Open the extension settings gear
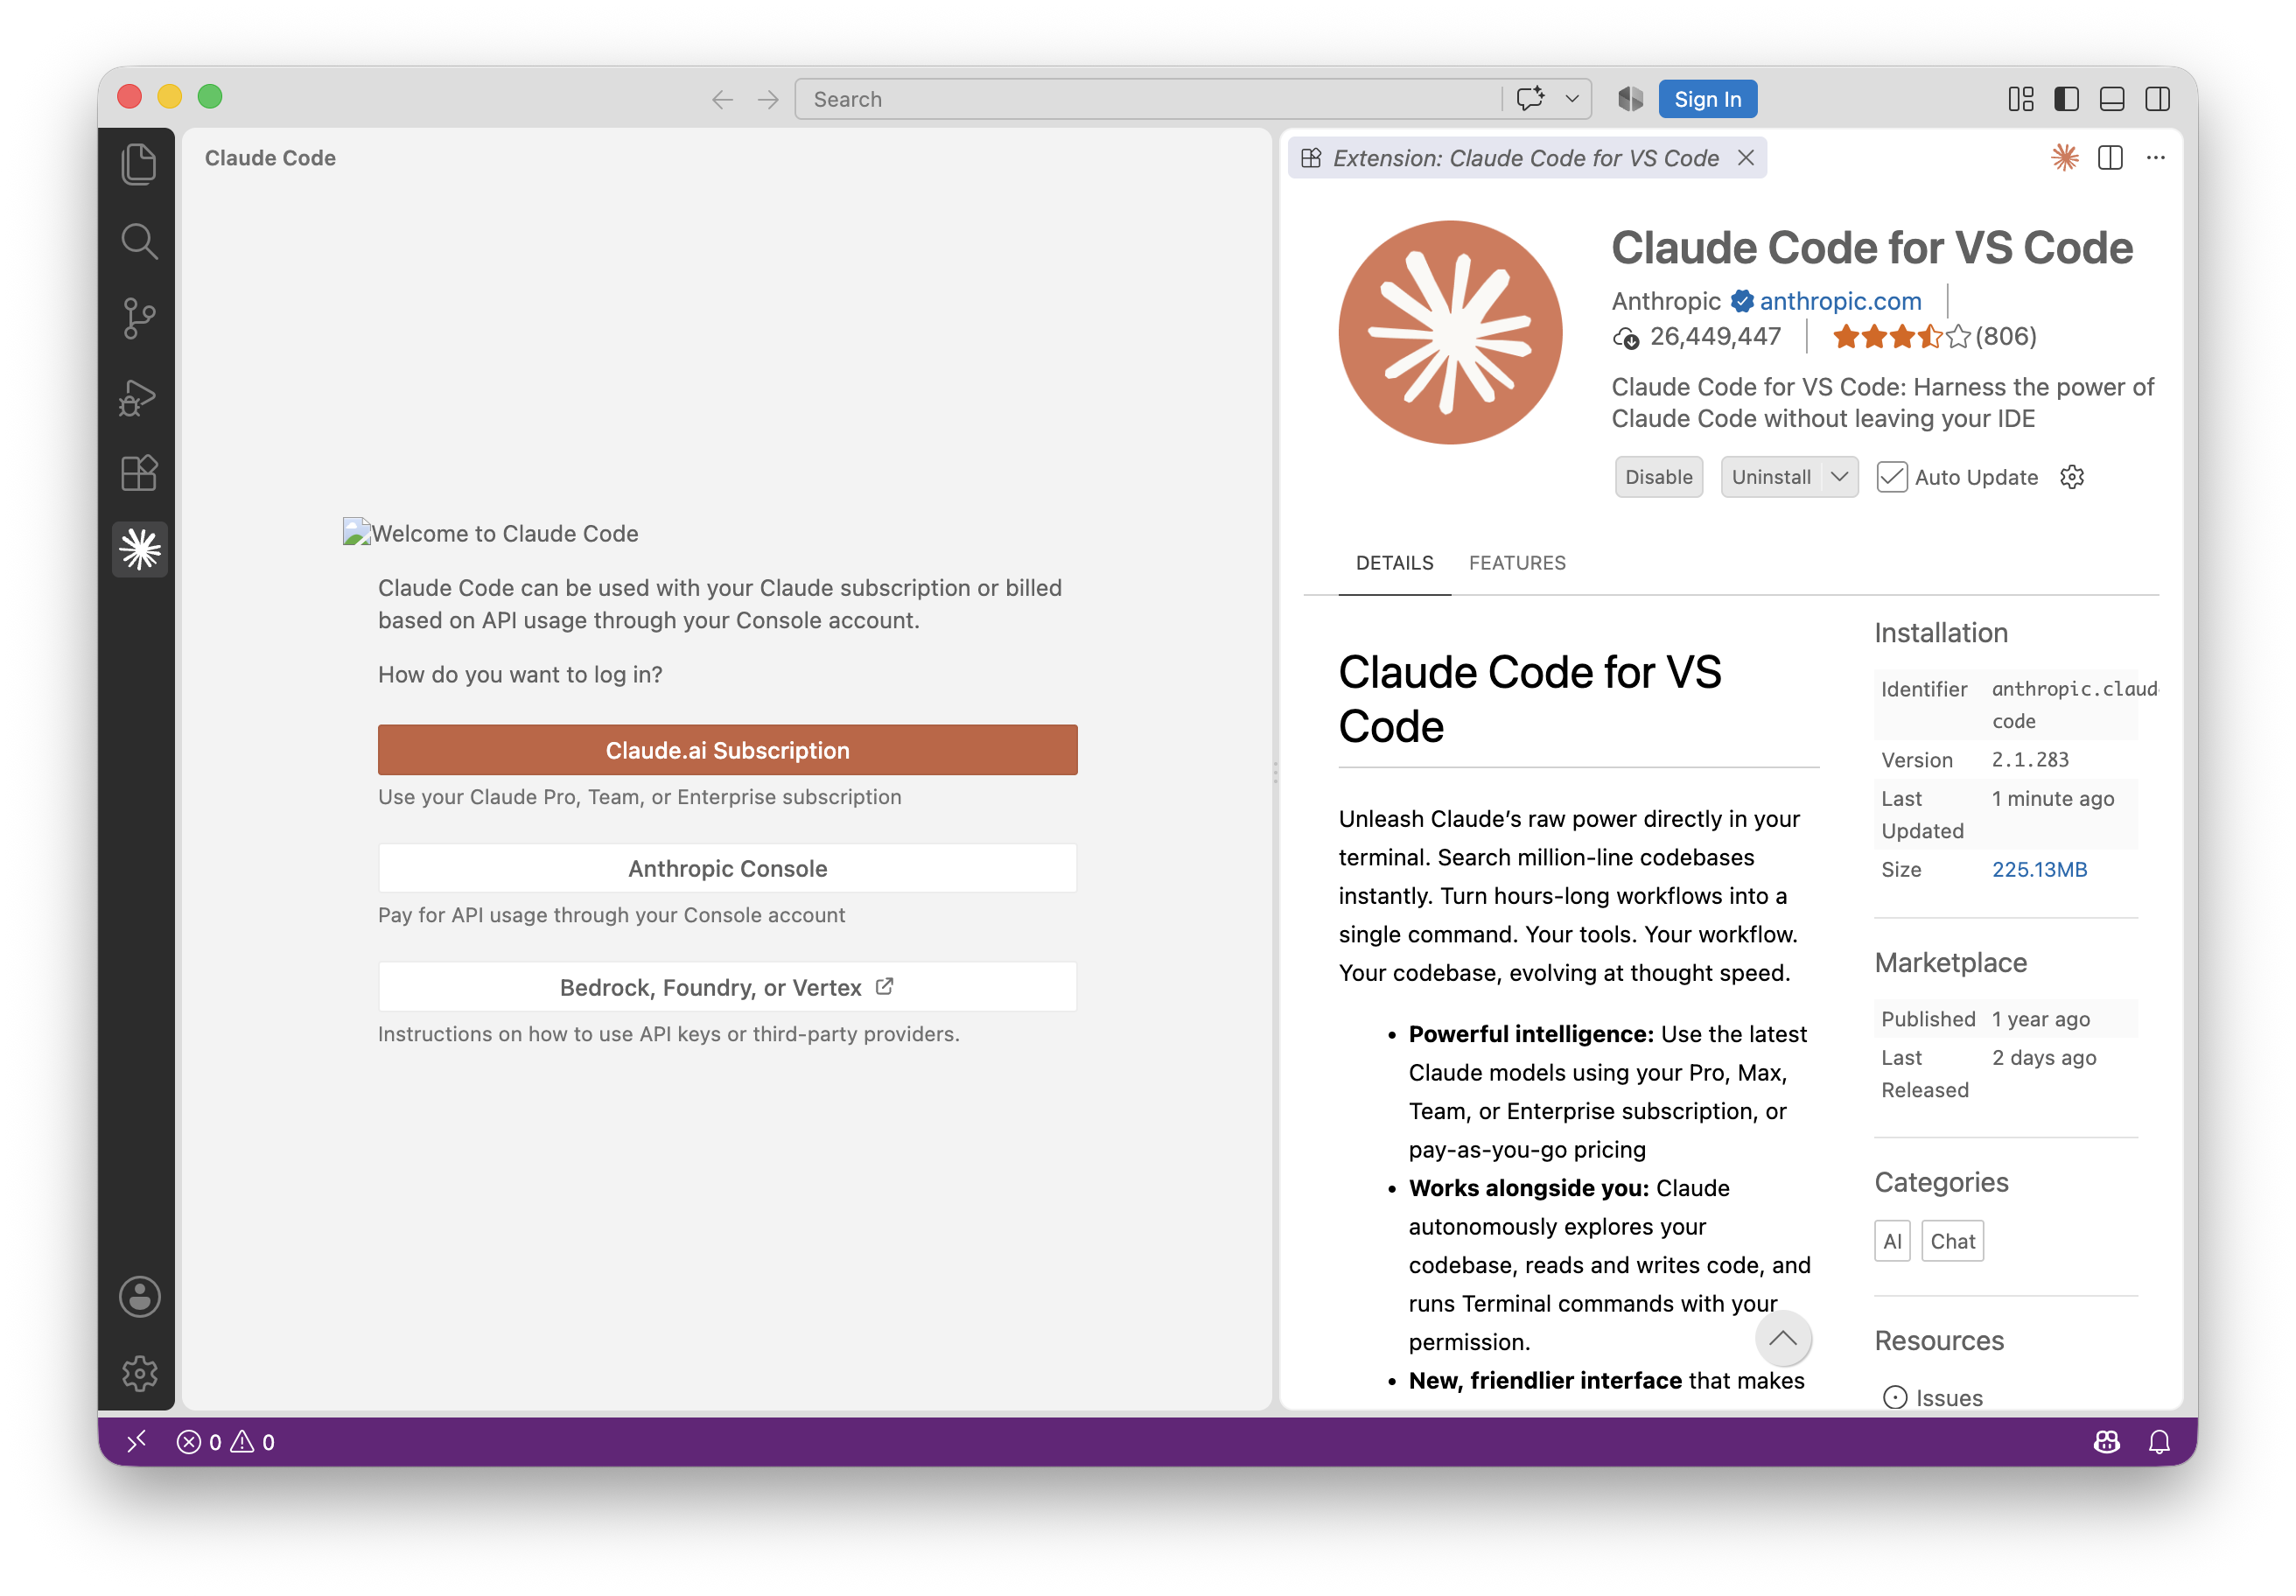The height and width of the screenshot is (1596, 2296). pos(2072,477)
